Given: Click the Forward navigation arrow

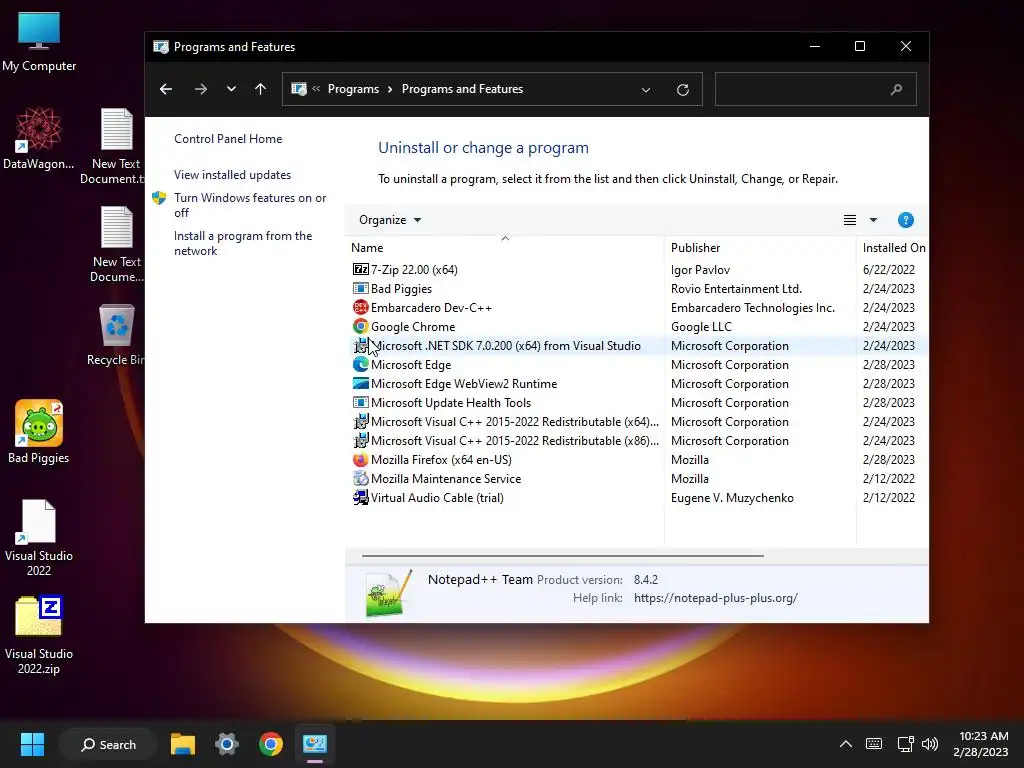Looking at the screenshot, I should (200, 89).
